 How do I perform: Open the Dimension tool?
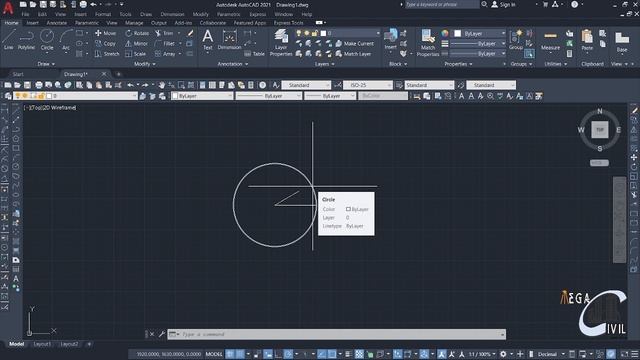[229, 40]
